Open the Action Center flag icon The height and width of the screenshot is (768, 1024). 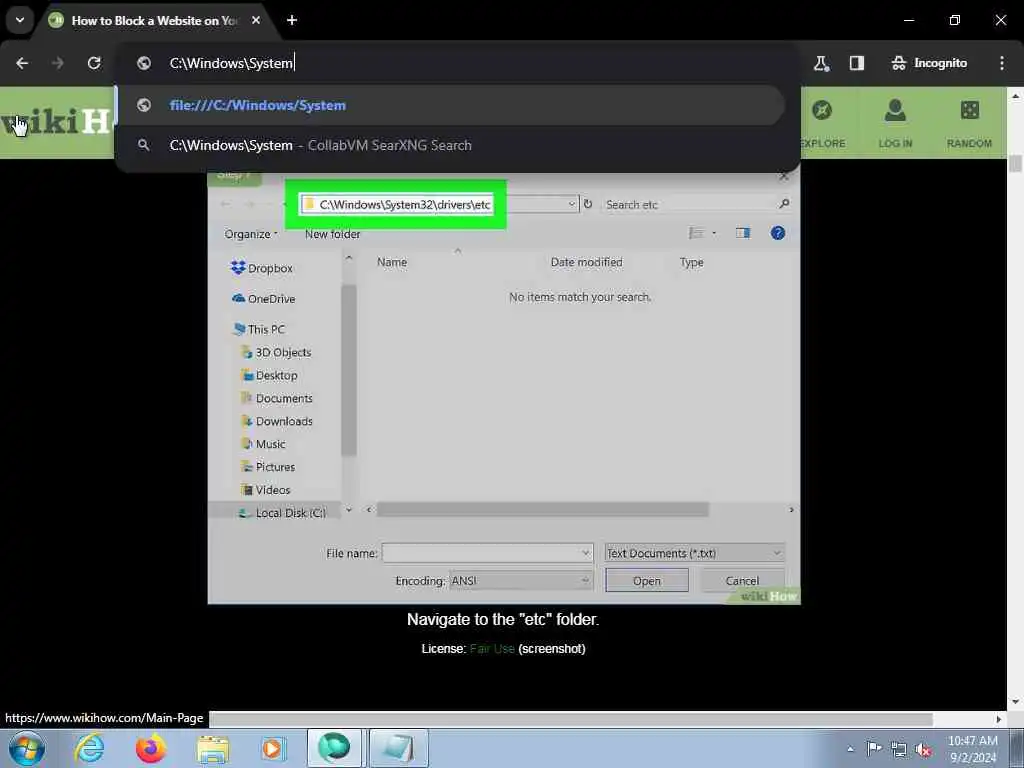874,748
